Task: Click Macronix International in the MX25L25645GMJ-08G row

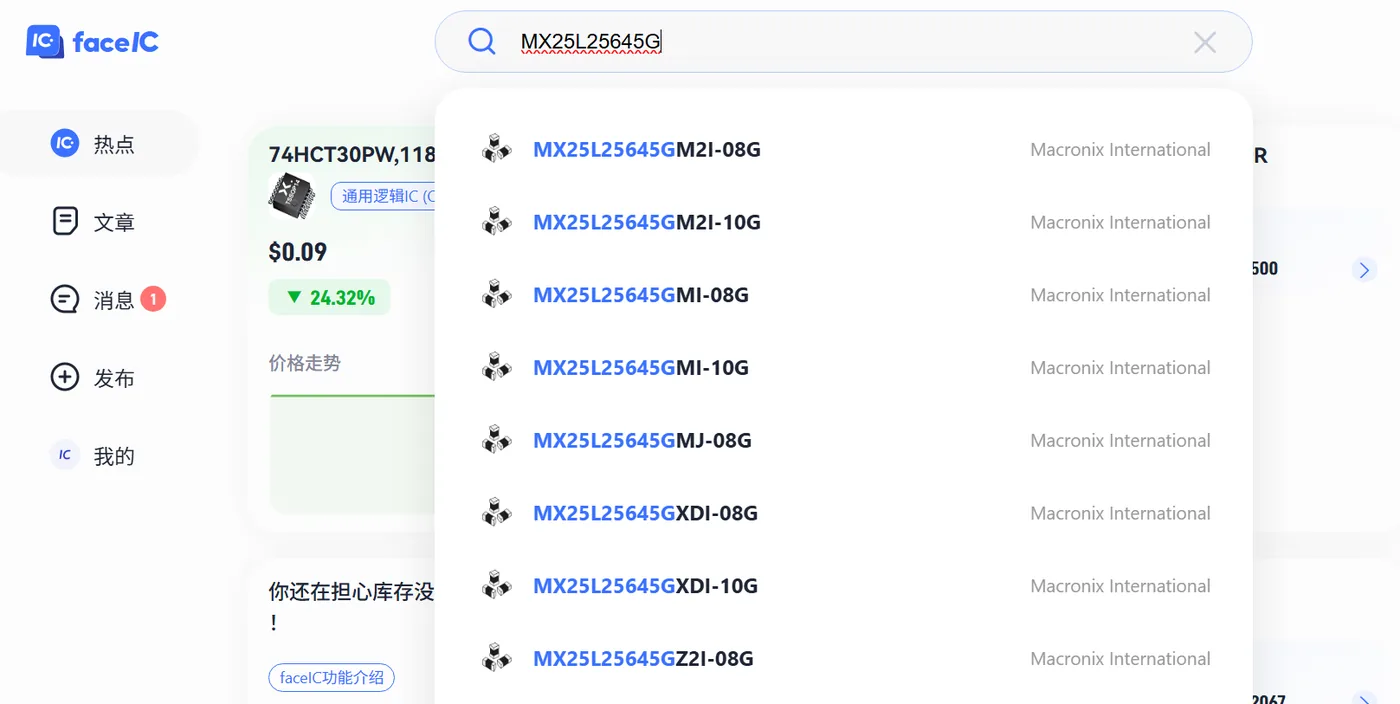Action: [1120, 441]
